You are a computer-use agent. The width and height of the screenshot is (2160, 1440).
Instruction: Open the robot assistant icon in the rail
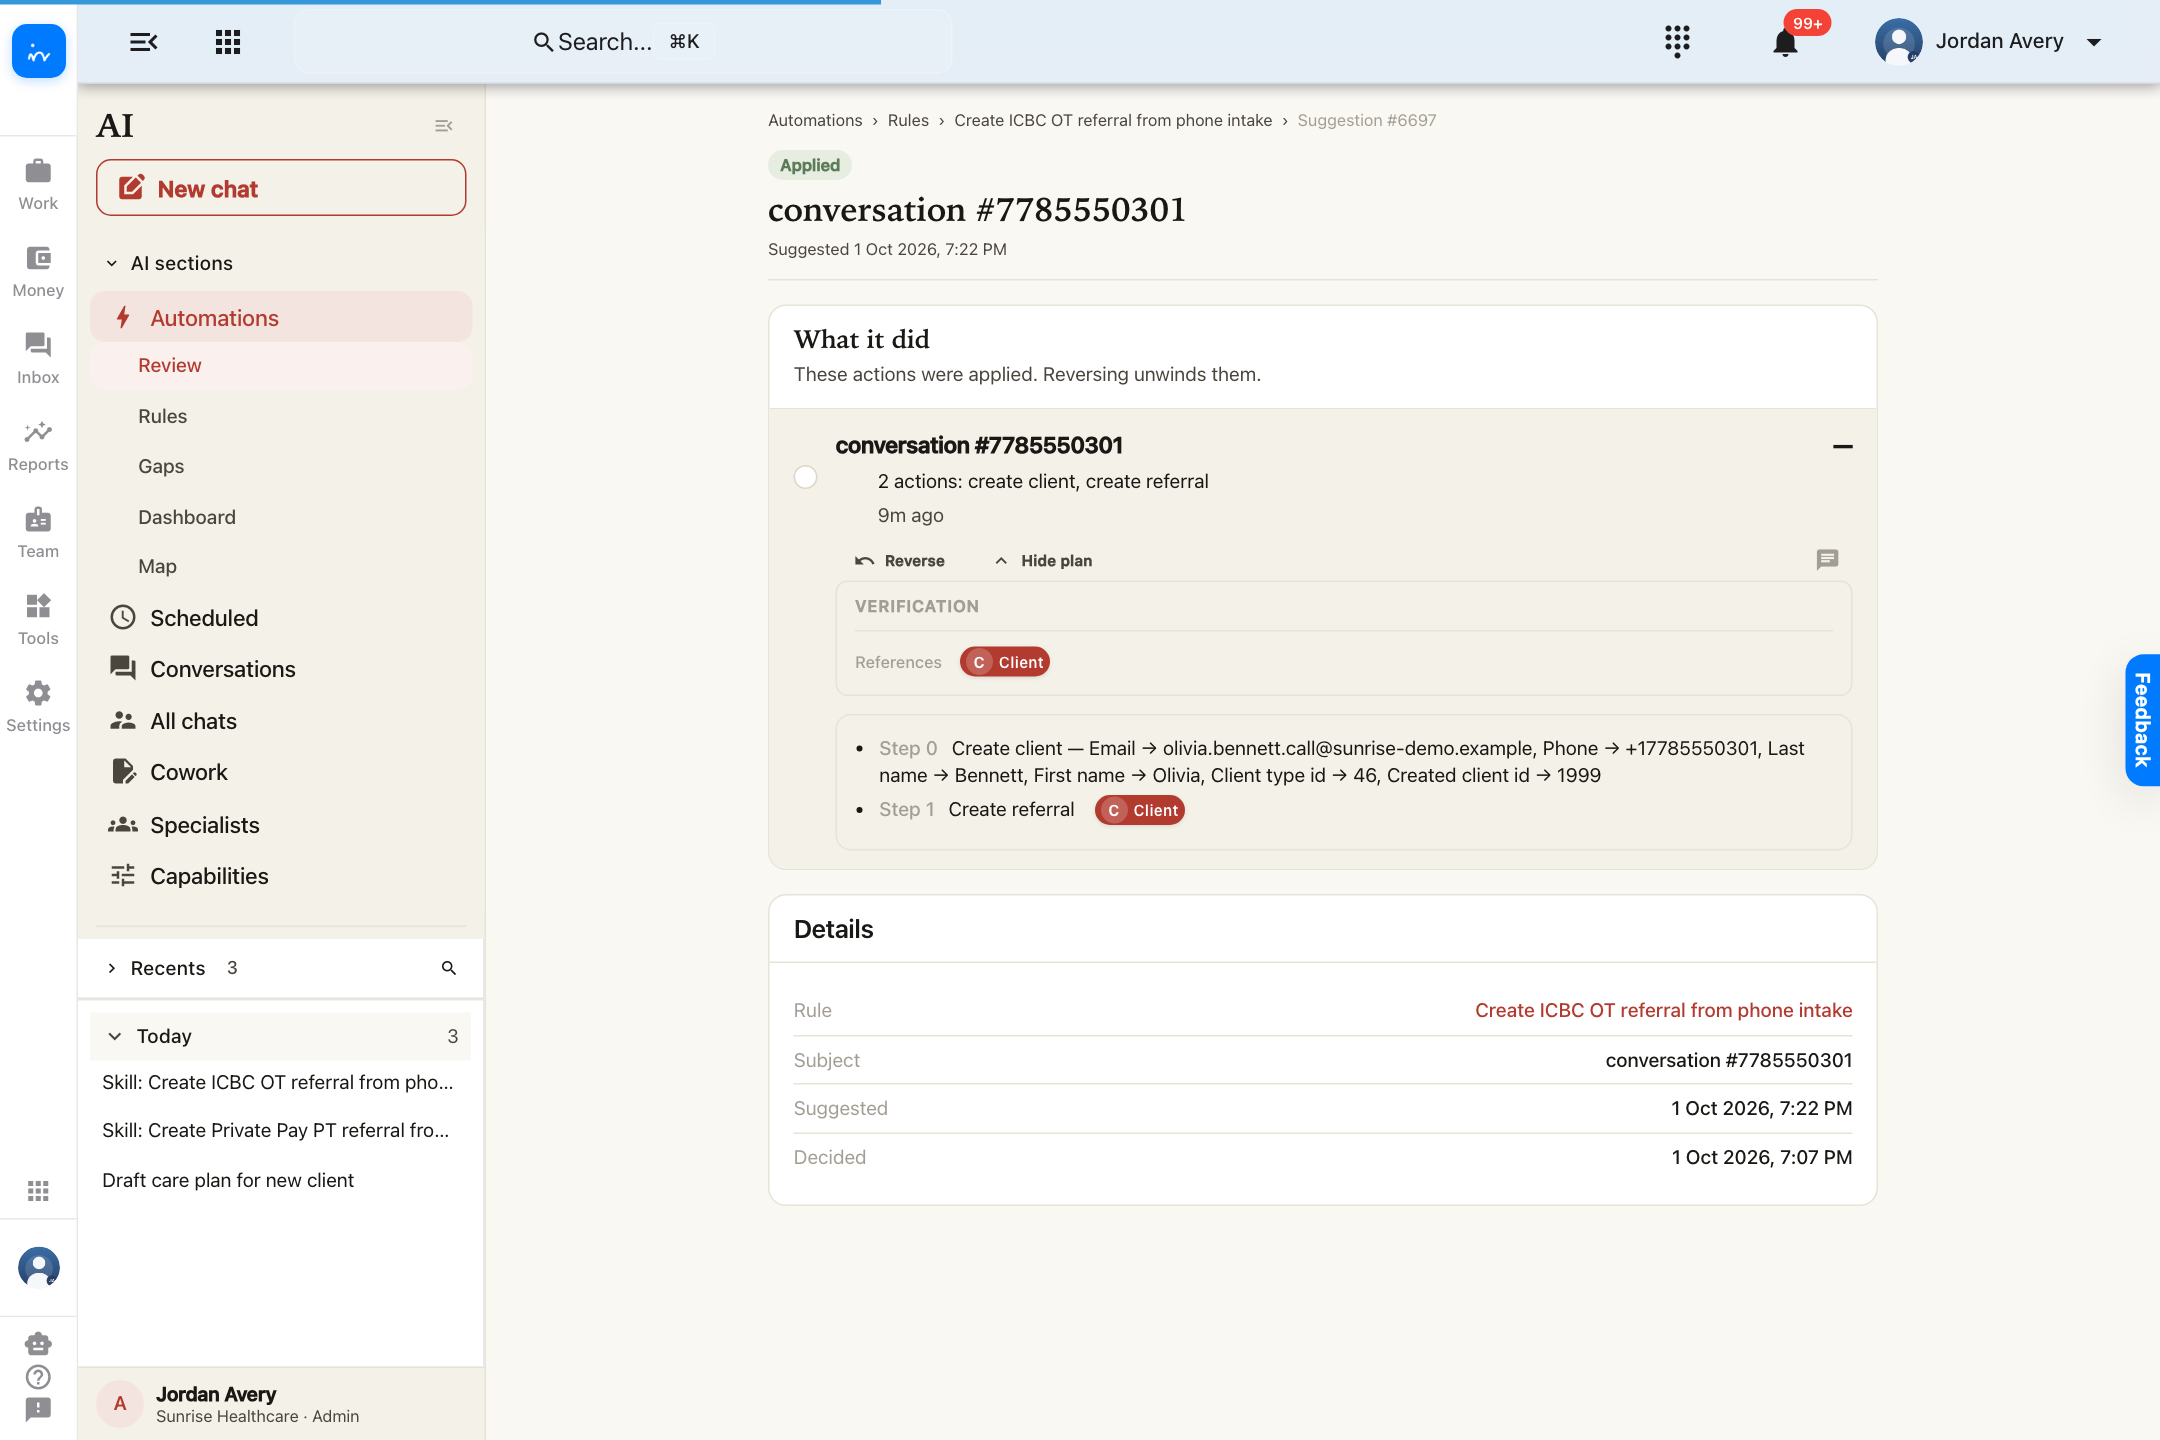coord(38,1343)
